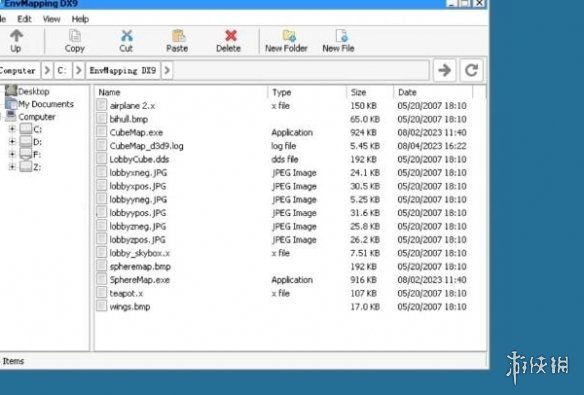Click the 17.0 KB size cell
This screenshot has width=584, height=395.
point(365,307)
